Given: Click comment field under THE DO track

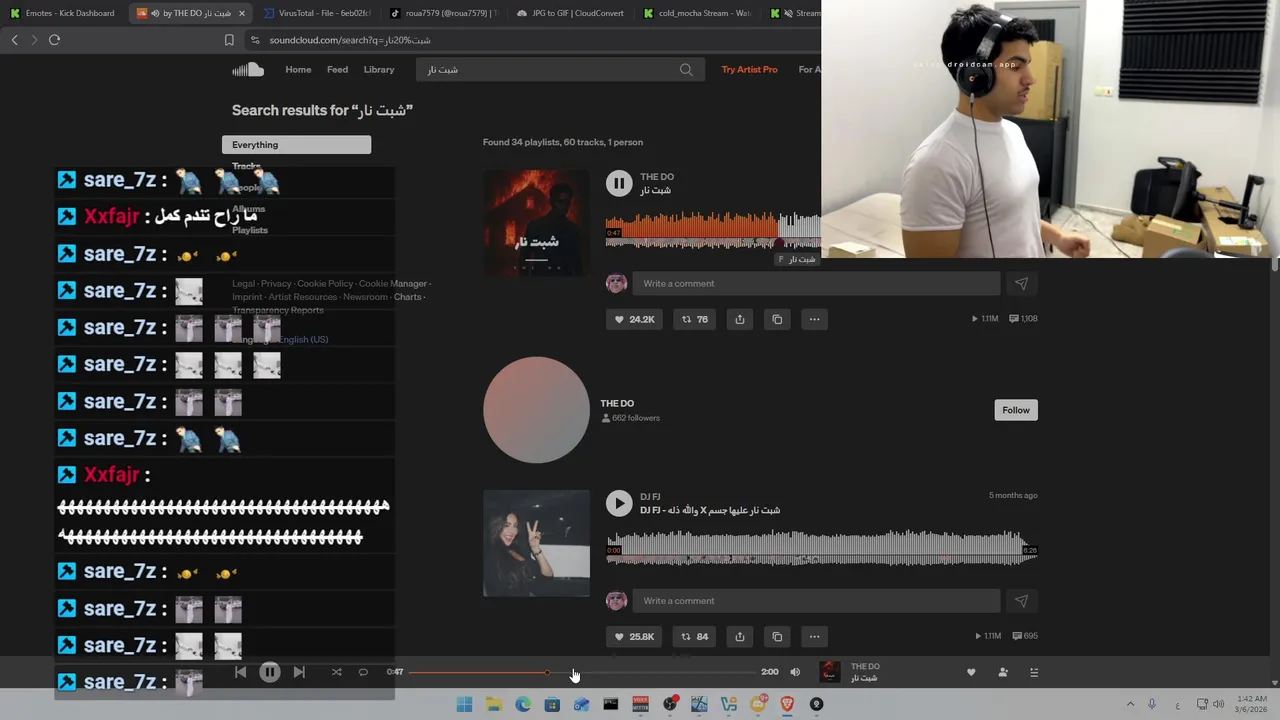Looking at the screenshot, I should [816, 284].
